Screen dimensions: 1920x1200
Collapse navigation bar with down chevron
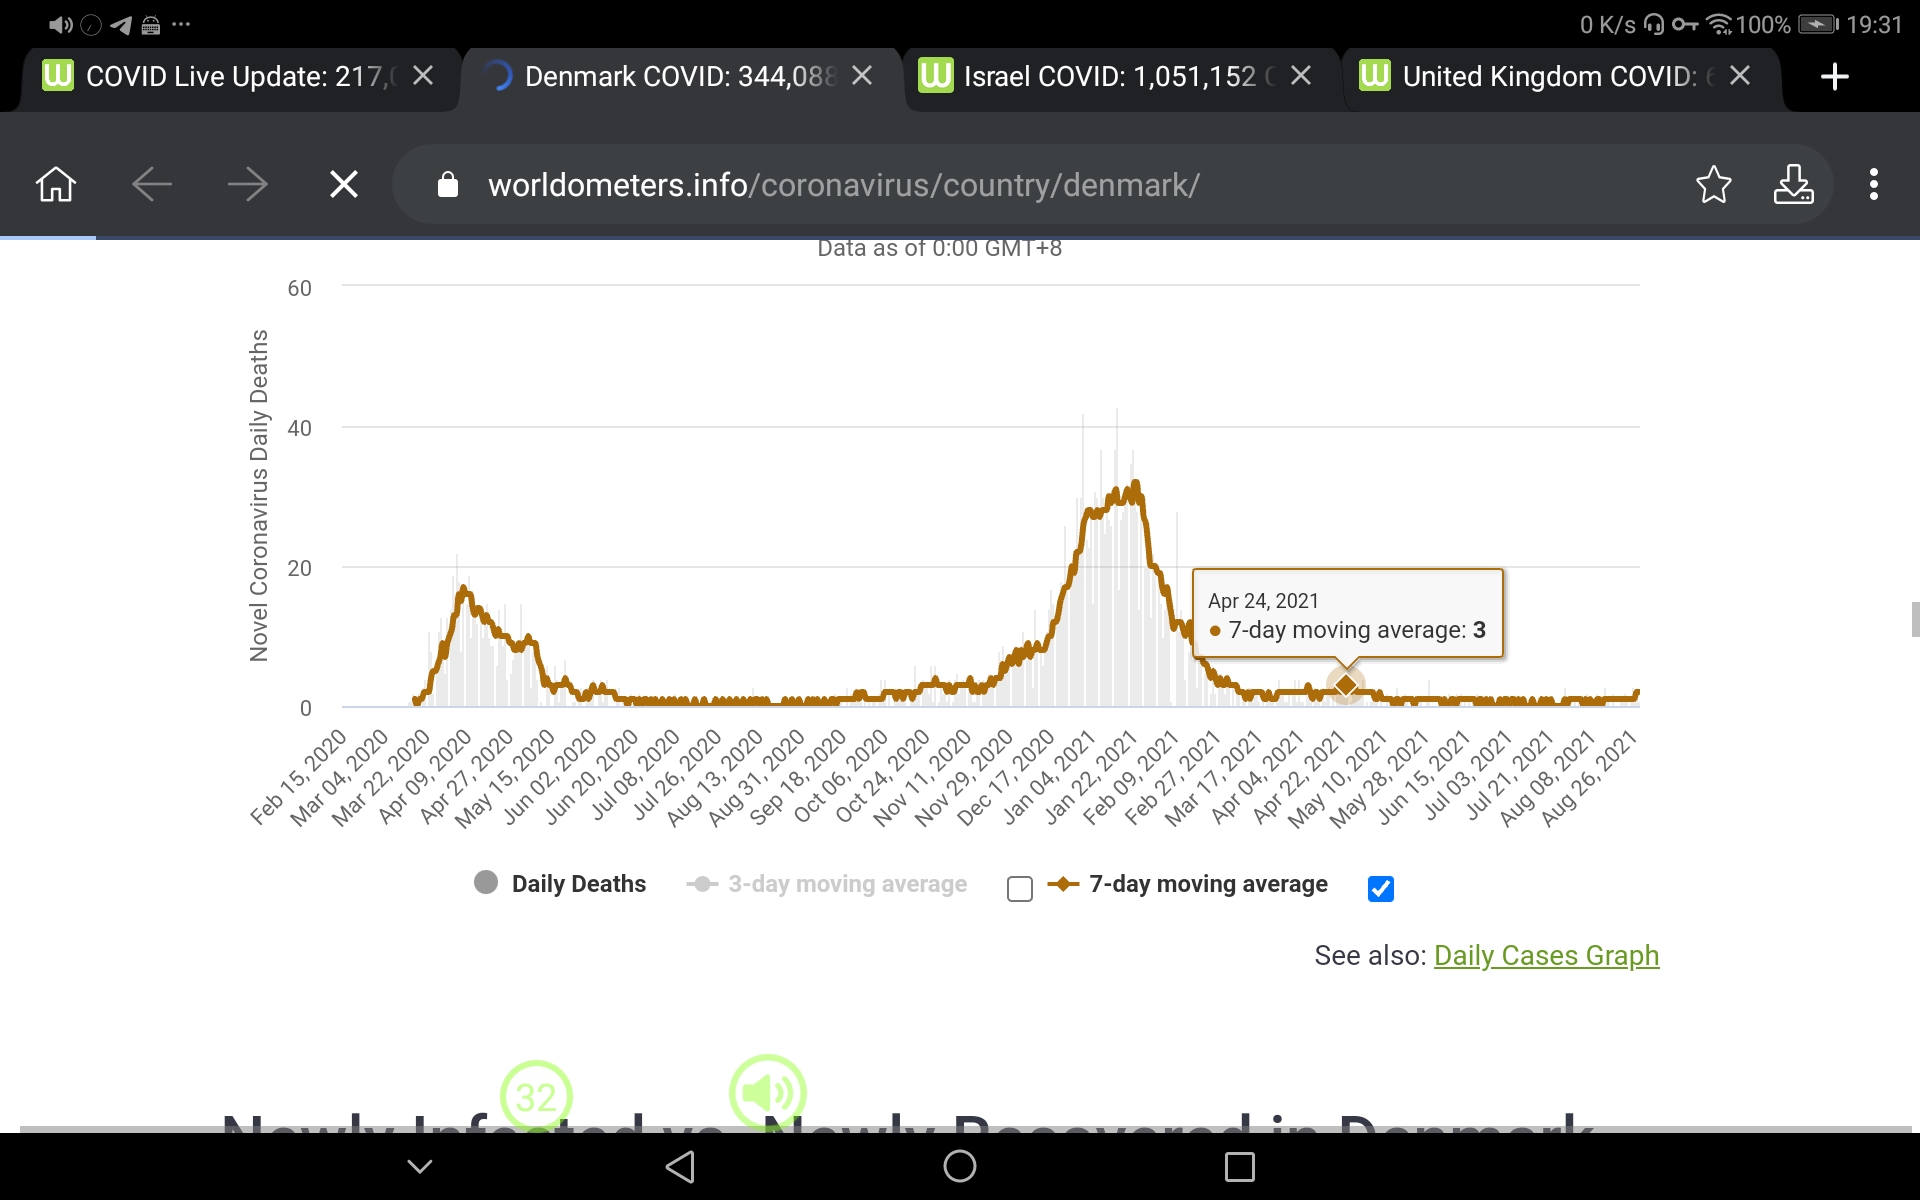(420, 1166)
